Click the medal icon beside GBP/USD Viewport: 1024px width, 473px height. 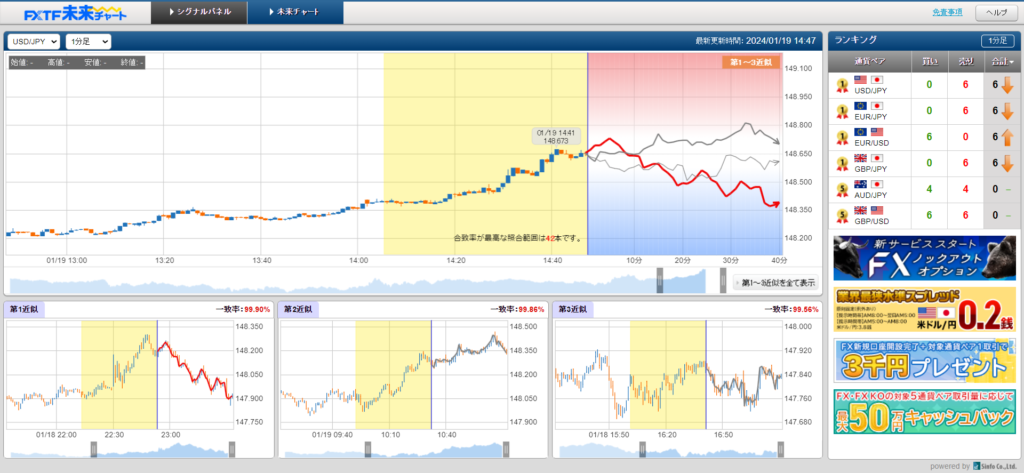(842, 216)
